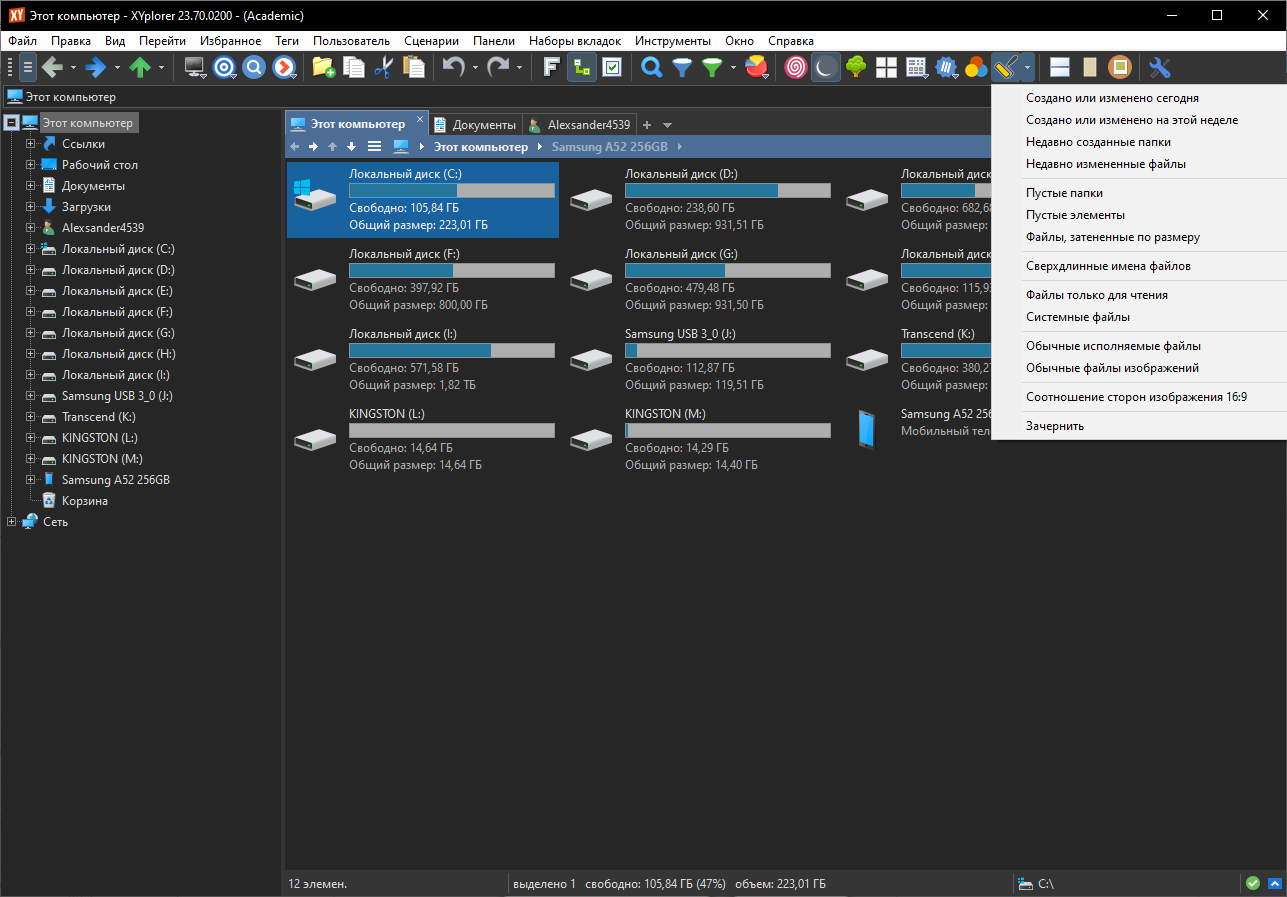Image resolution: width=1287 pixels, height=897 pixels.
Task: Select Корзина in the tree
Action: click(85, 501)
